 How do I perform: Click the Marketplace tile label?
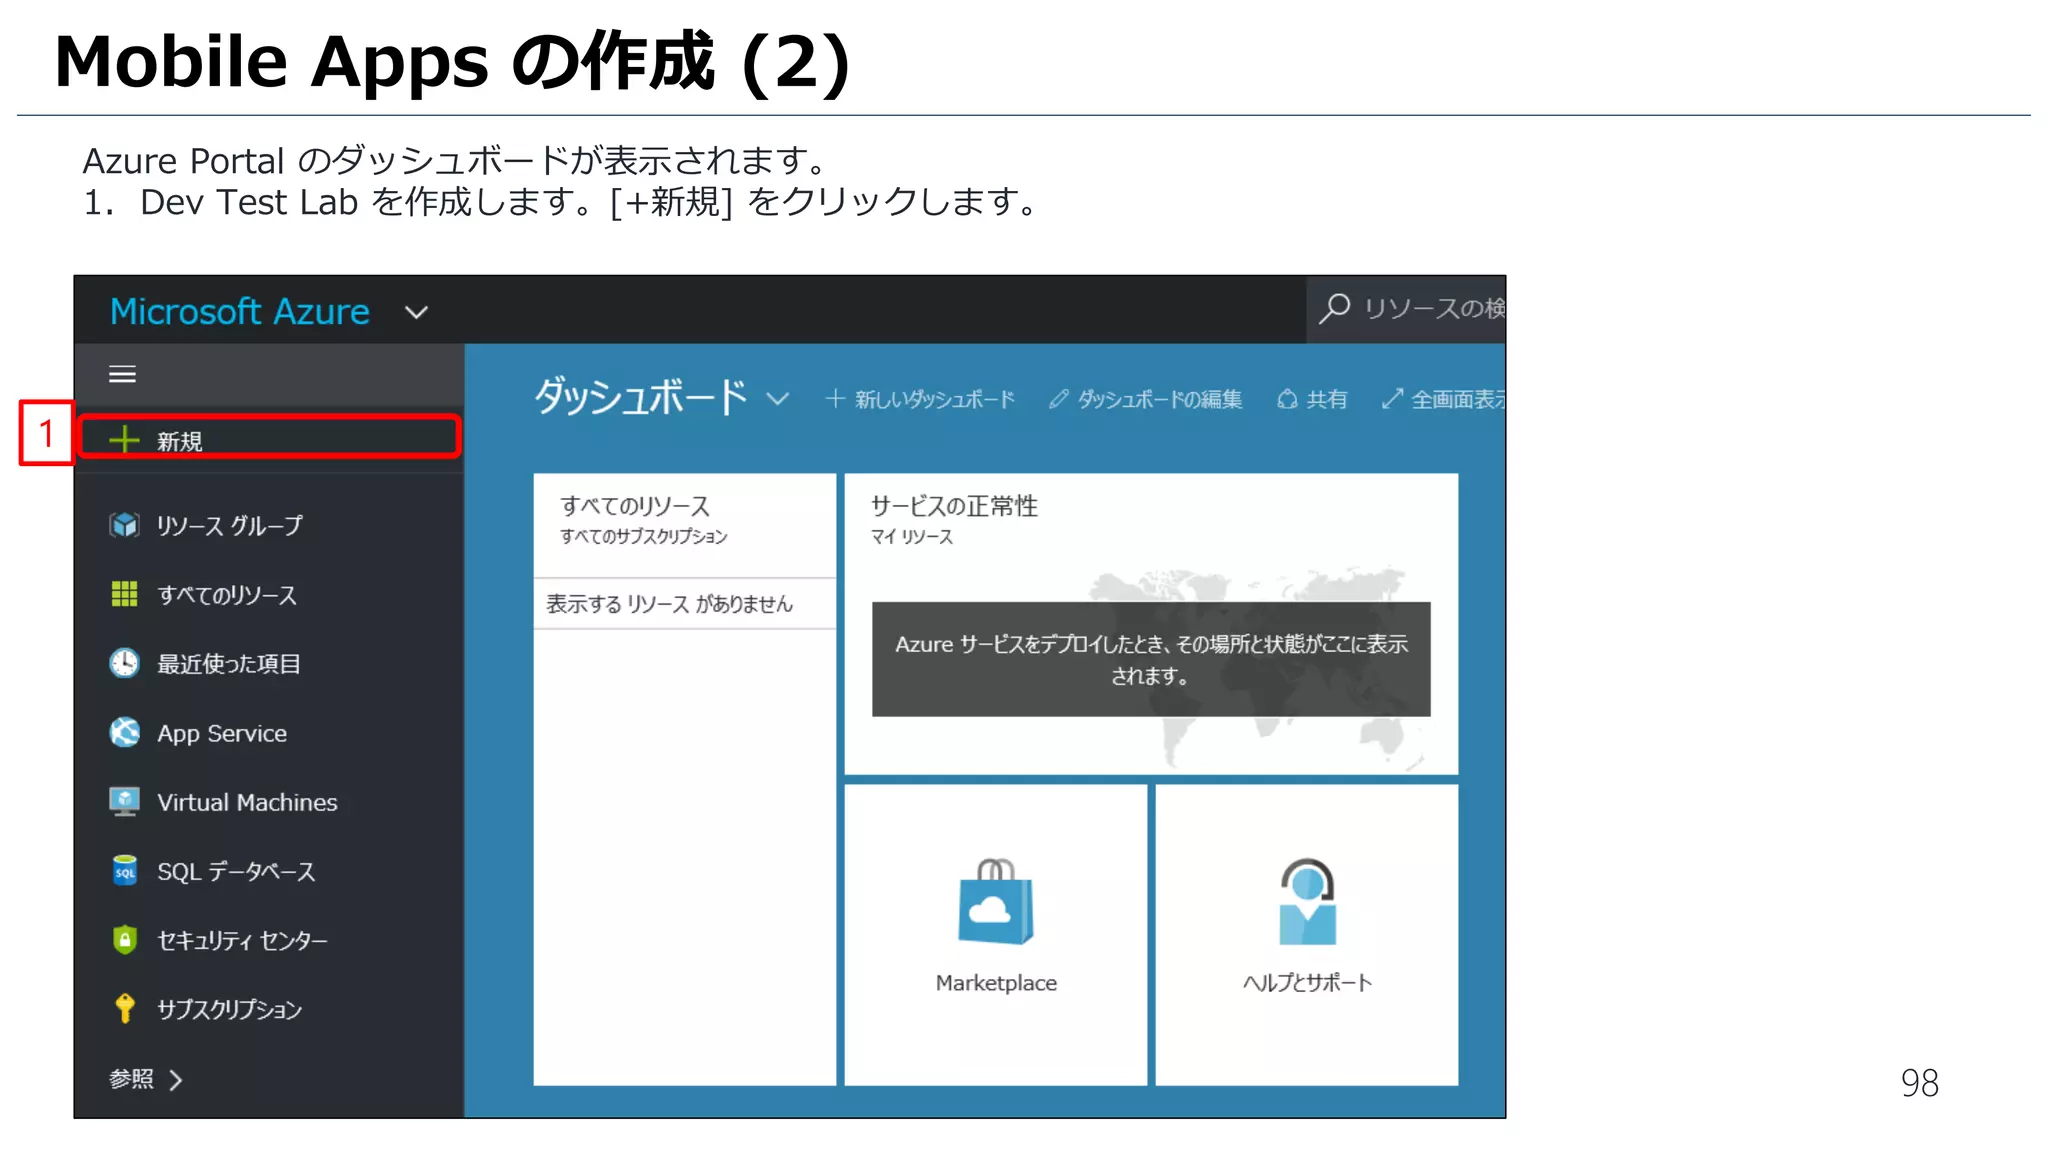point(996,983)
